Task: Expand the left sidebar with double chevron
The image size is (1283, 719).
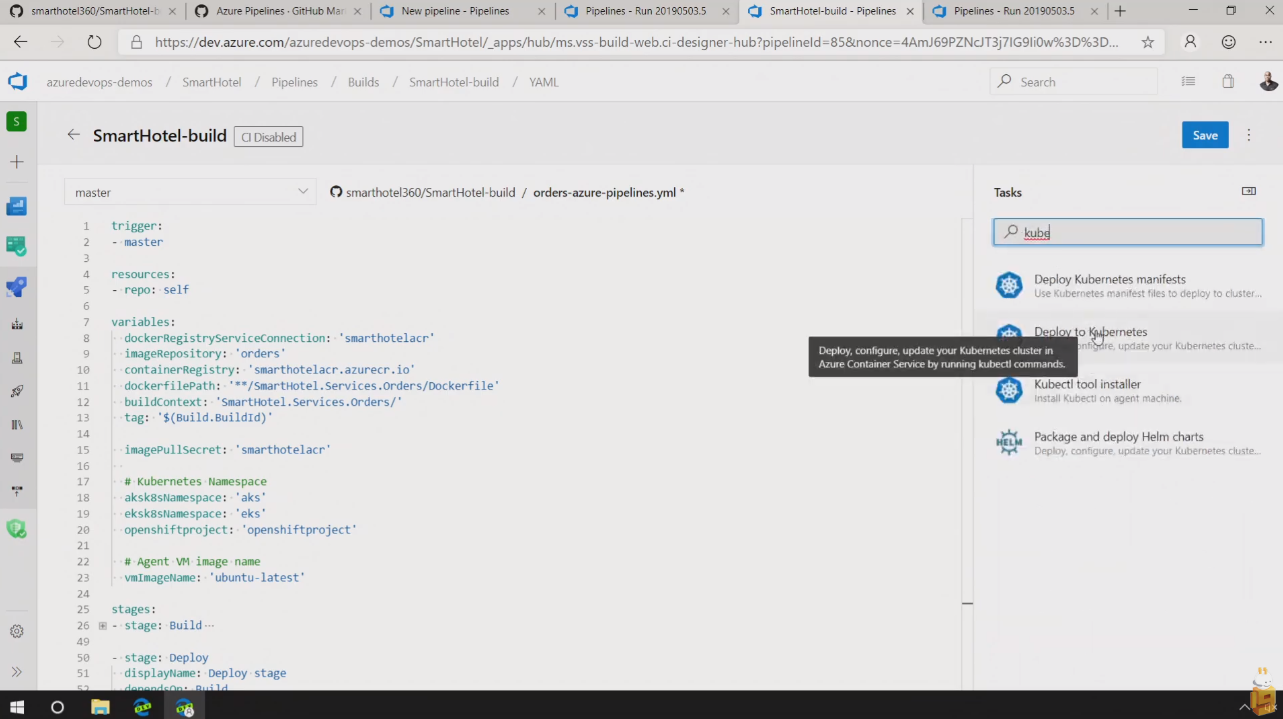Action: pos(17,672)
